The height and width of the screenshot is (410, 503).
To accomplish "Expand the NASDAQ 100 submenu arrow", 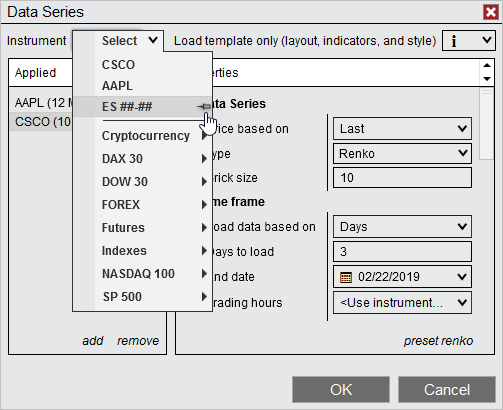I will (204, 274).
